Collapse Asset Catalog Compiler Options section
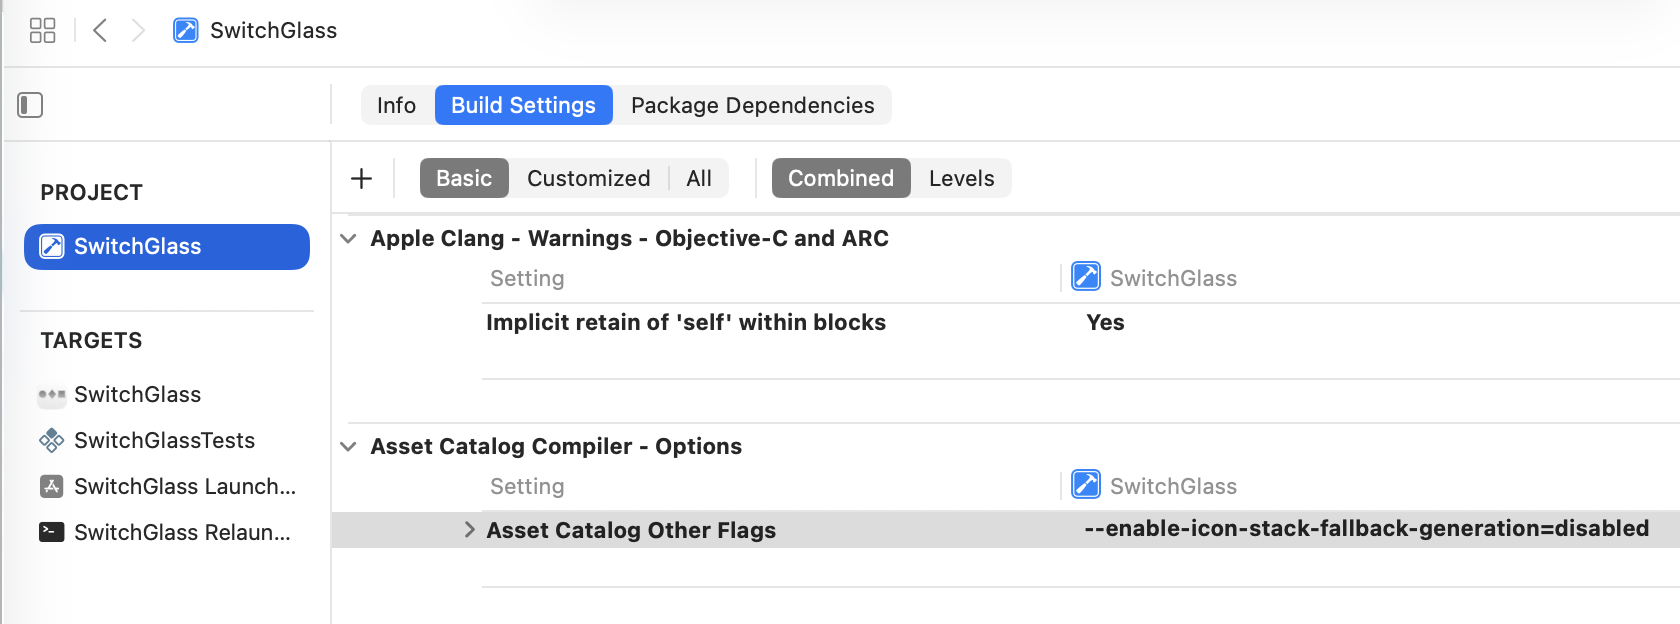Image resolution: width=1680 pixels, height=624 pixels. click(x=348, y=446)
